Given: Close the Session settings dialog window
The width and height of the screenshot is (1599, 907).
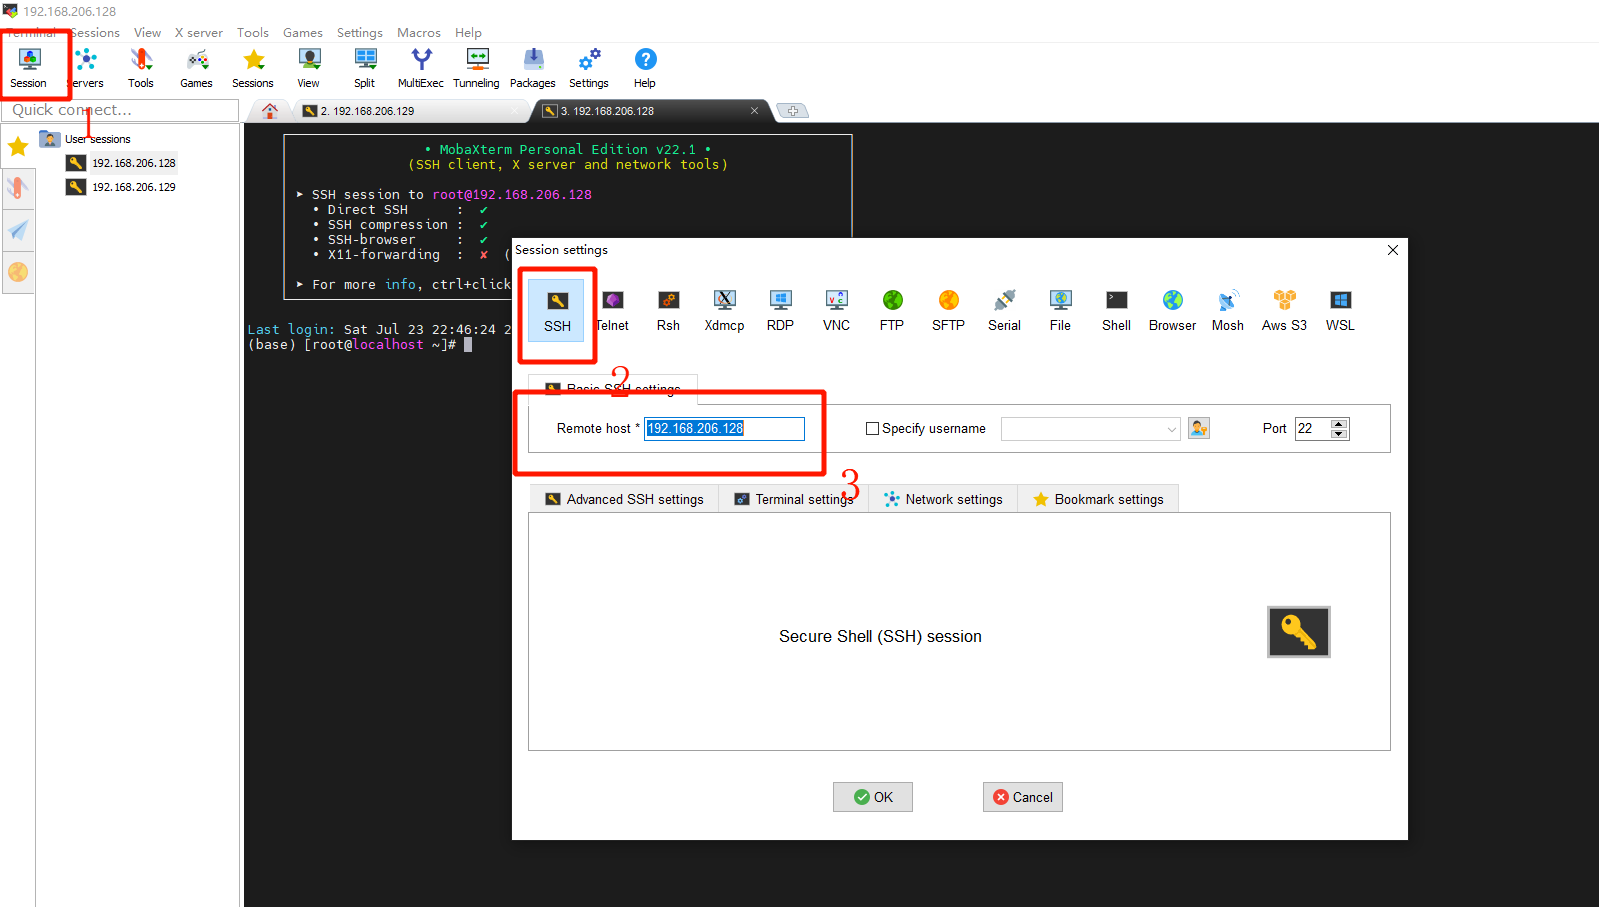Looking at the screenshot, I should (x=1393, y=250).
